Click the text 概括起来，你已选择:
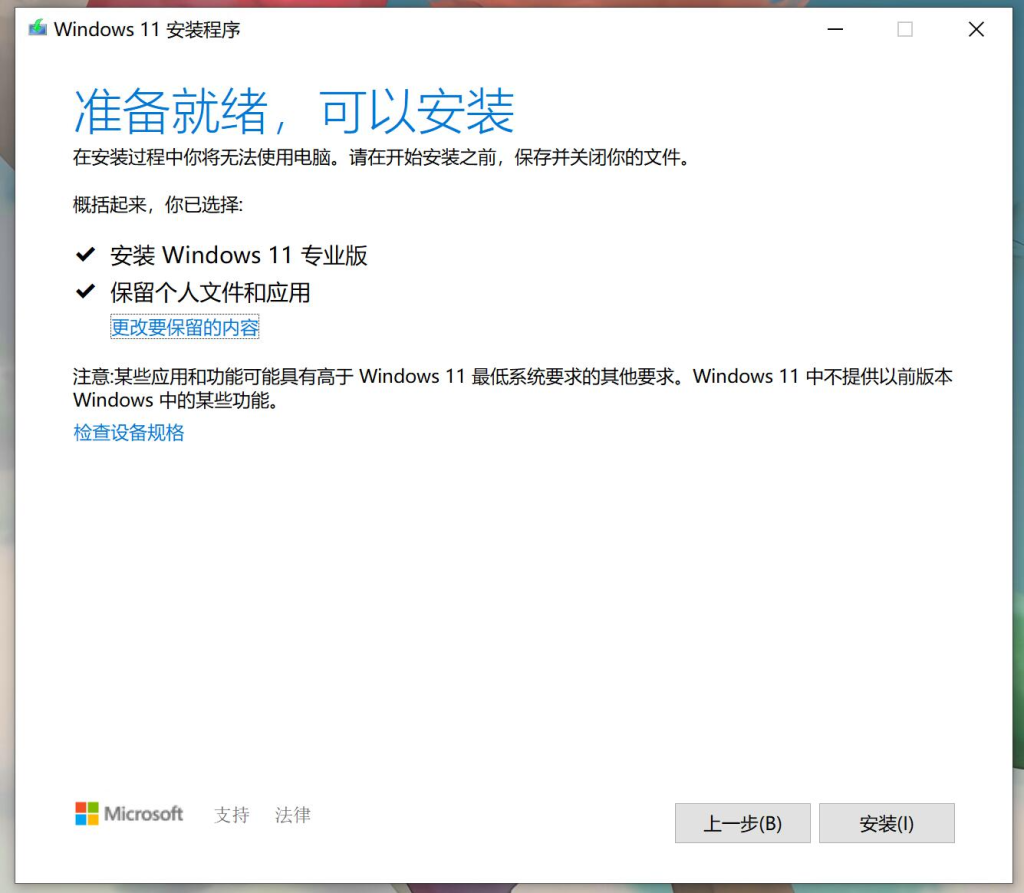The height and width of the screenshot is (893, 1024). [x=157, y=205]
